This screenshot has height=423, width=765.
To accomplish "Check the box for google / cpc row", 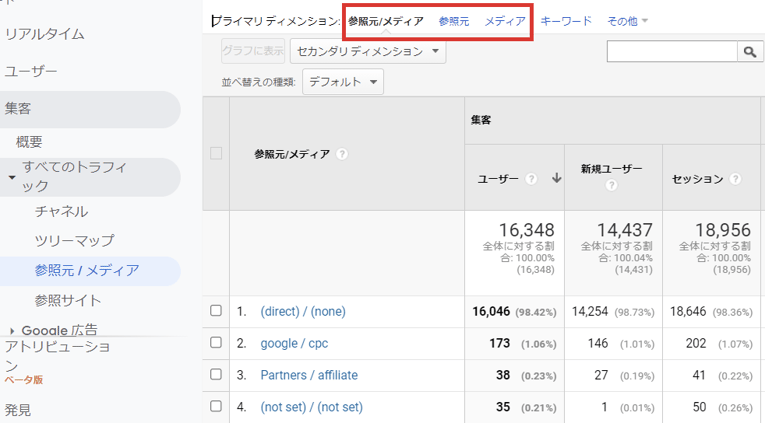I will 216,342.
